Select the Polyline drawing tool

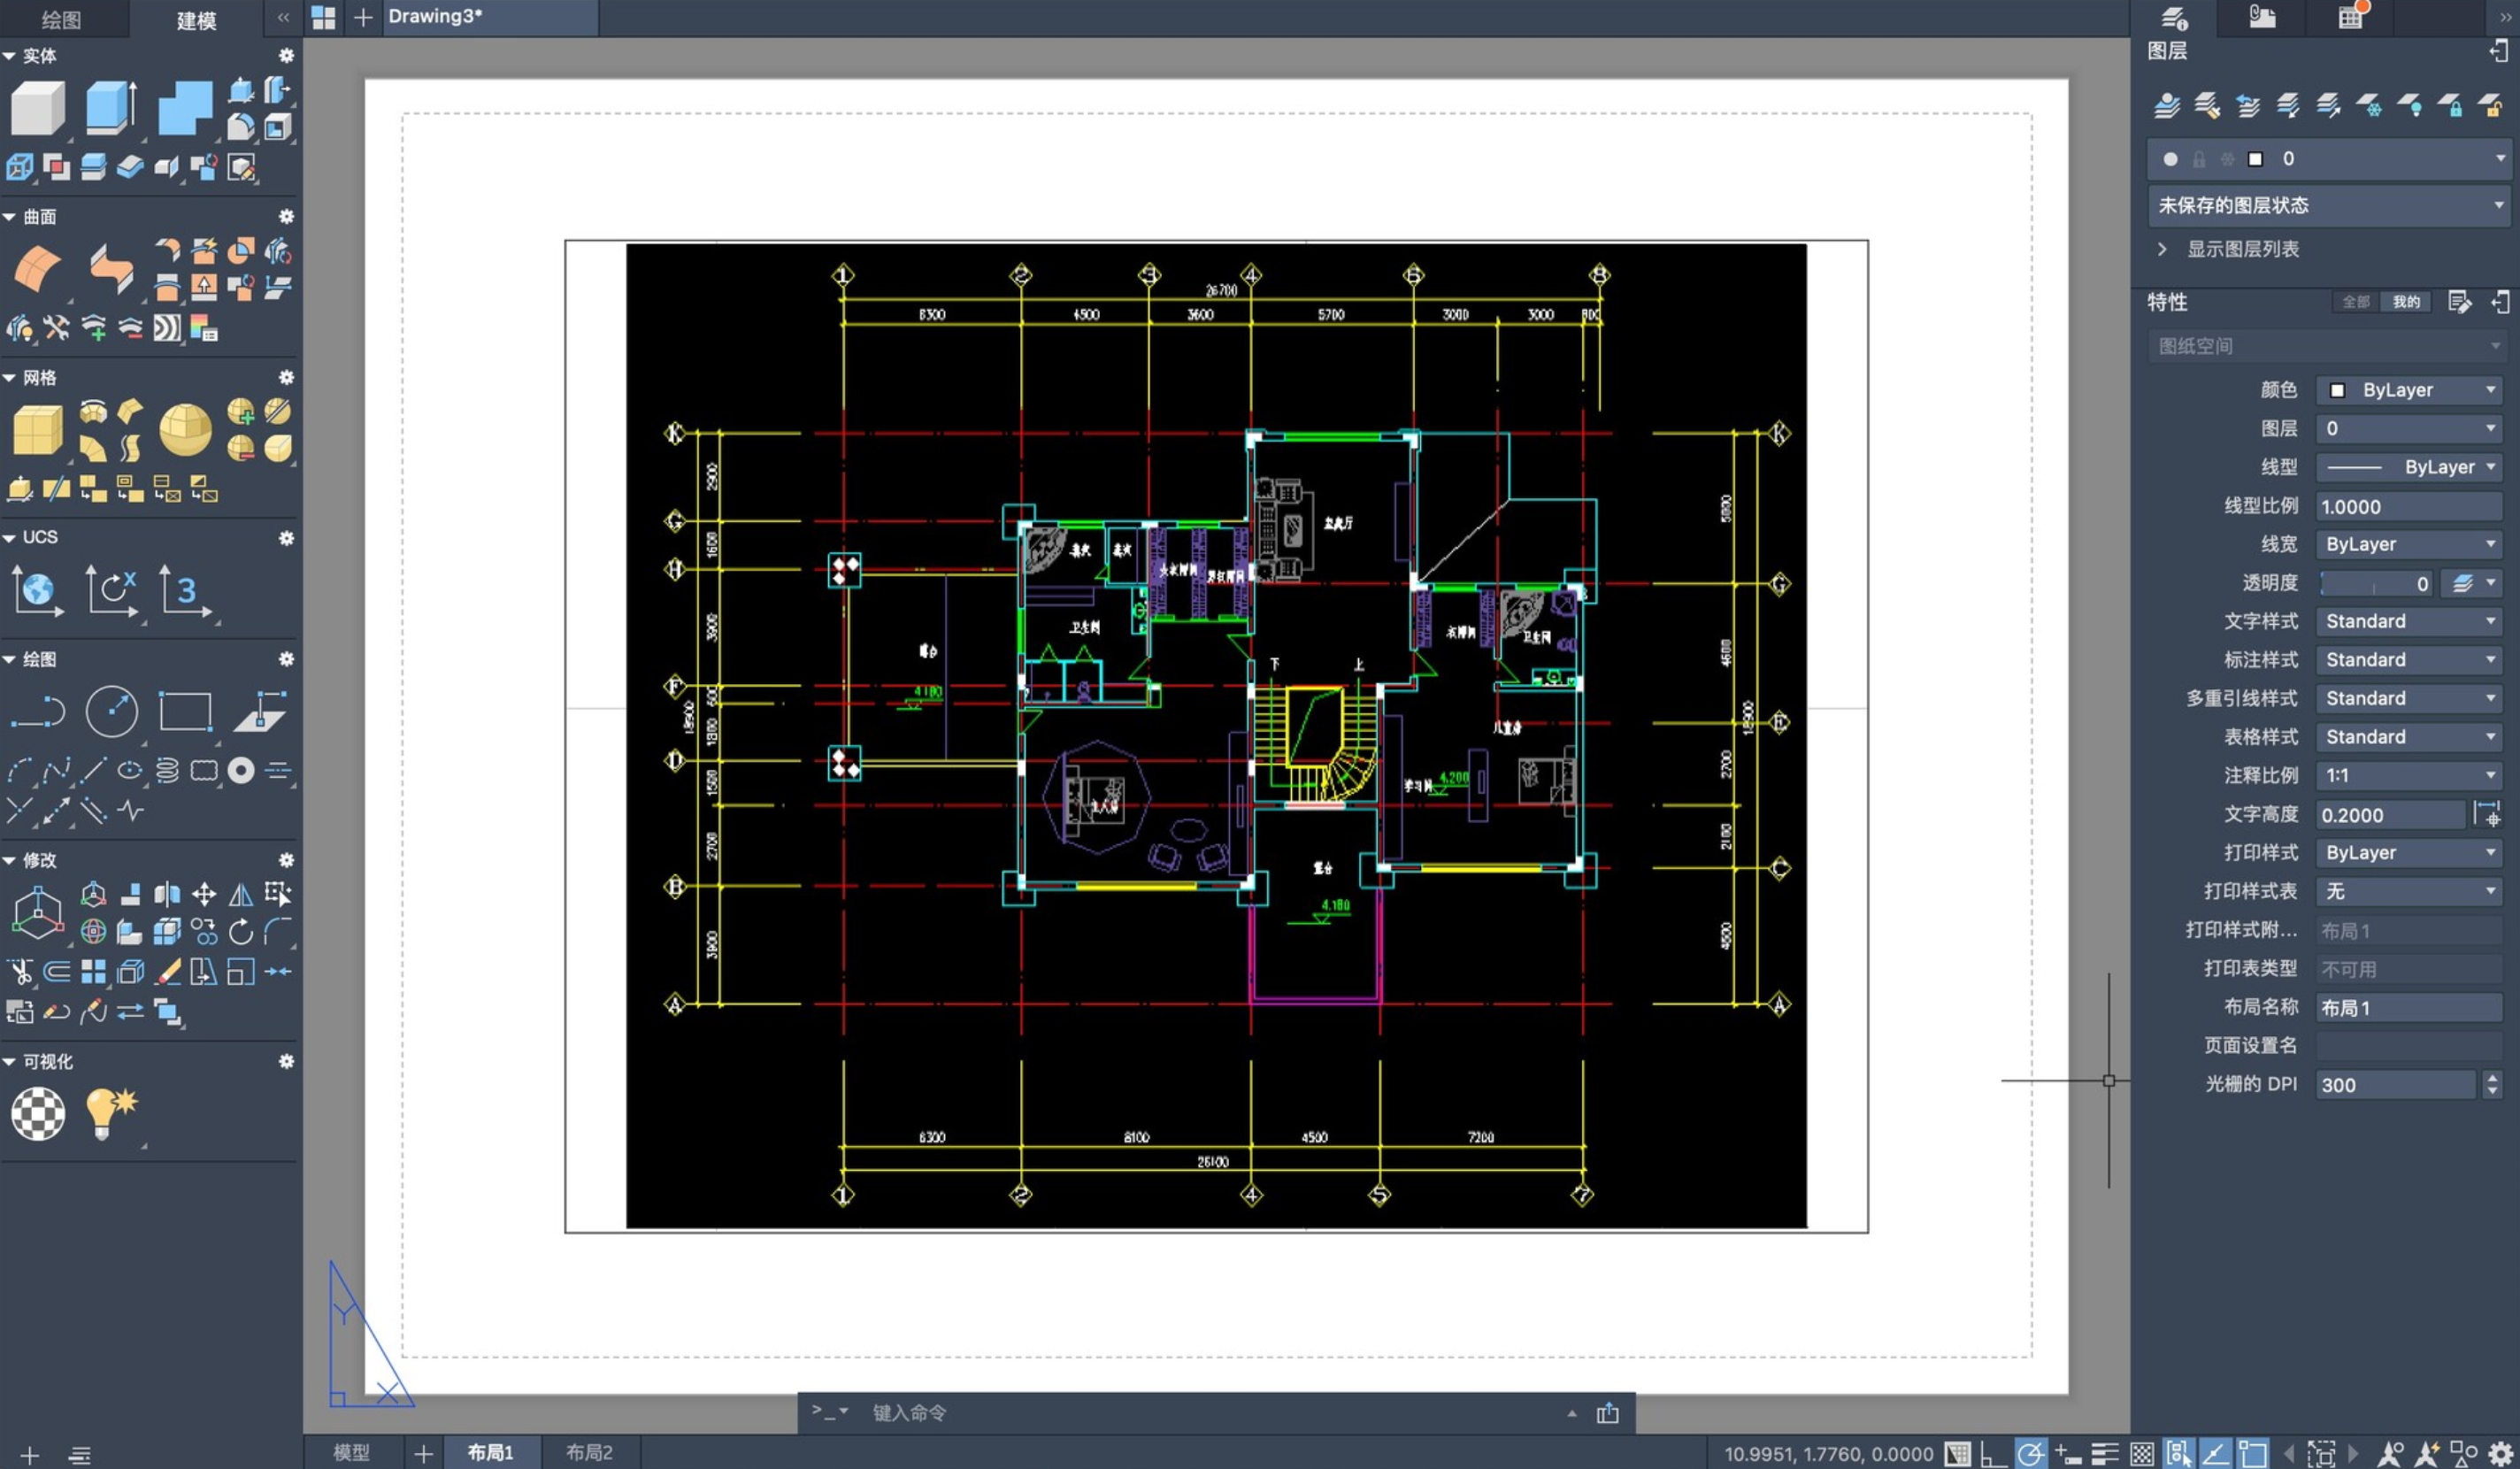point(38,712)
